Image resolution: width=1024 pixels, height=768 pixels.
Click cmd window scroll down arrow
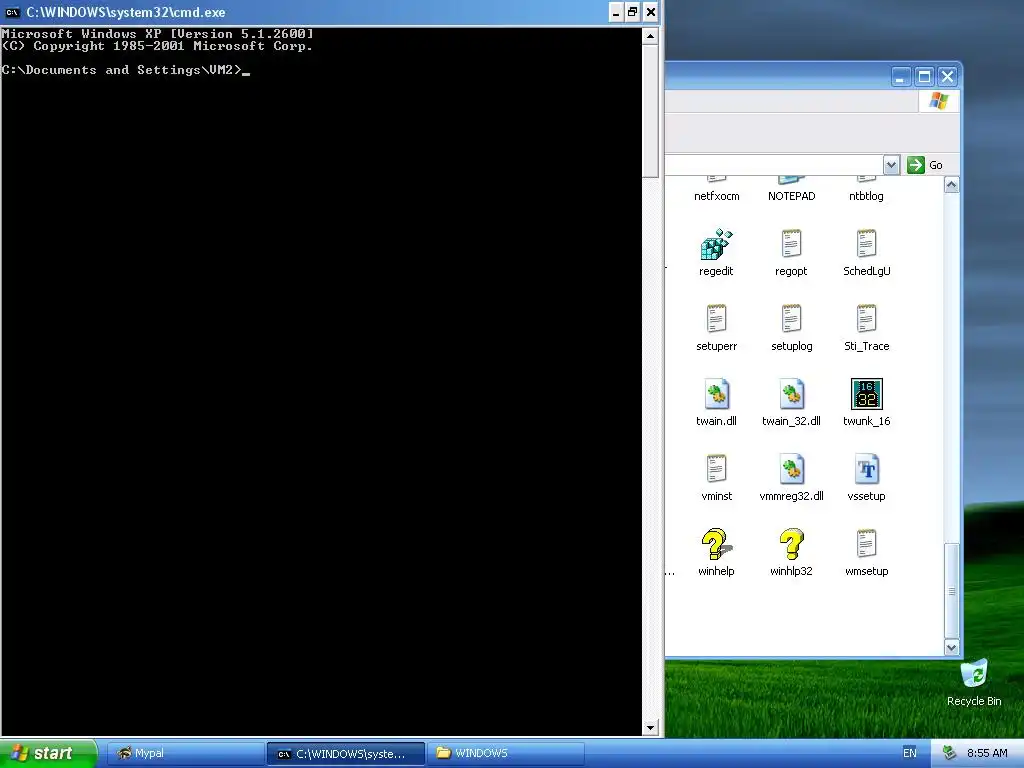[x=650, y=728]
